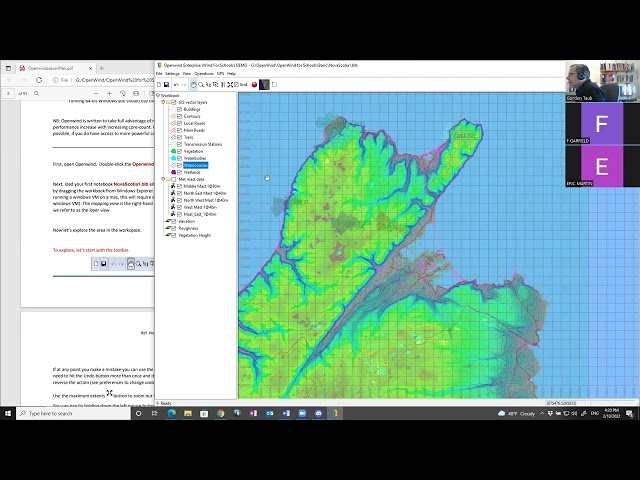Open Microsoft Edge from the taskbar
This screenshot has height=480, width=640.
tap(171, 413)
